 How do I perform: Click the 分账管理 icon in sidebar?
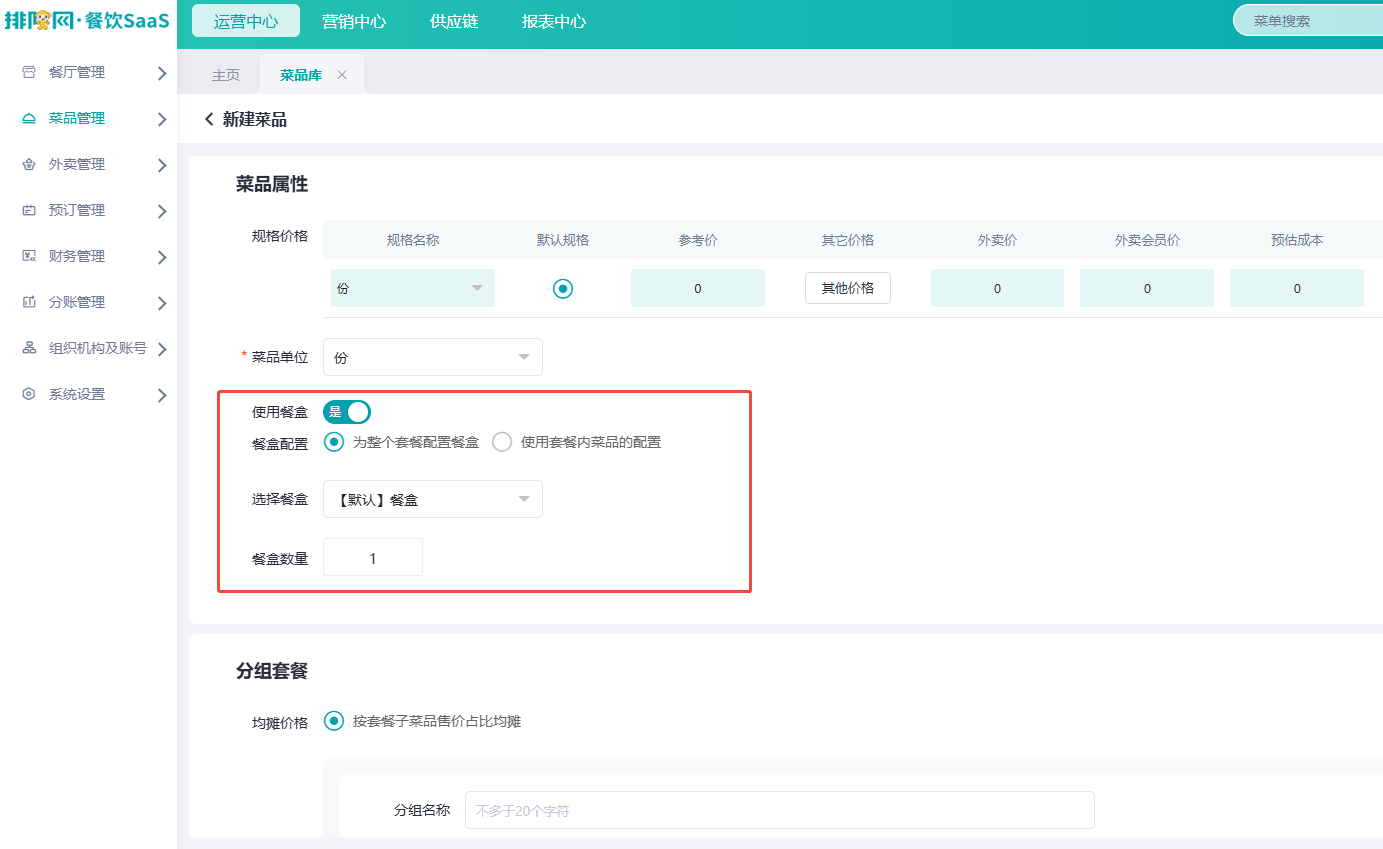click(29, 302)
